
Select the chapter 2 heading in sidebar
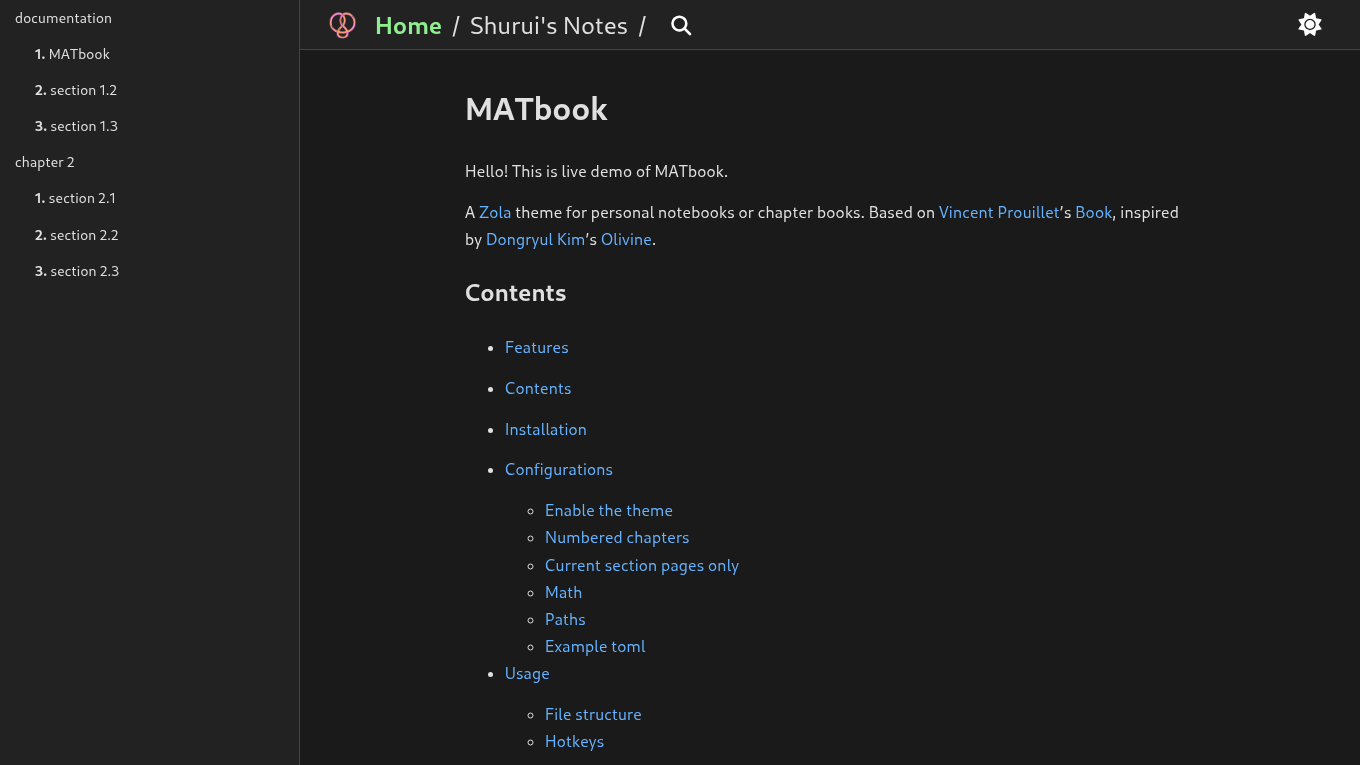(x=44, y=162)
